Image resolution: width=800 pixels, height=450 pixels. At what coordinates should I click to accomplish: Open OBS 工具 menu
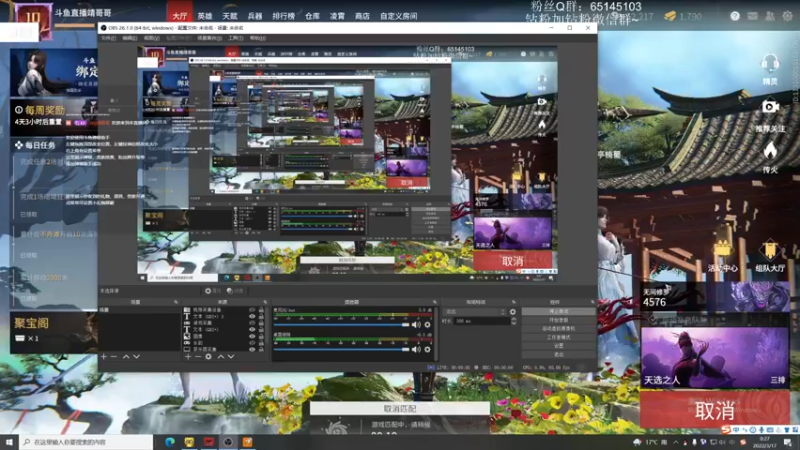point(235,38)
